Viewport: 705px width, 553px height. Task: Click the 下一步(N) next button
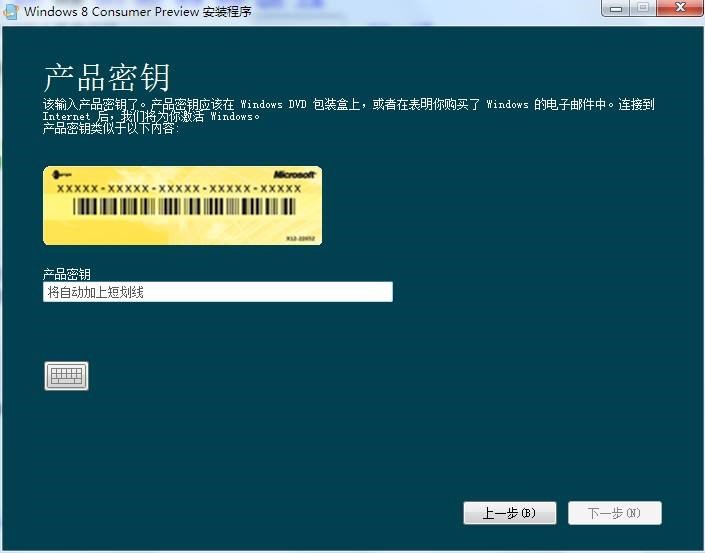[615, 513]
